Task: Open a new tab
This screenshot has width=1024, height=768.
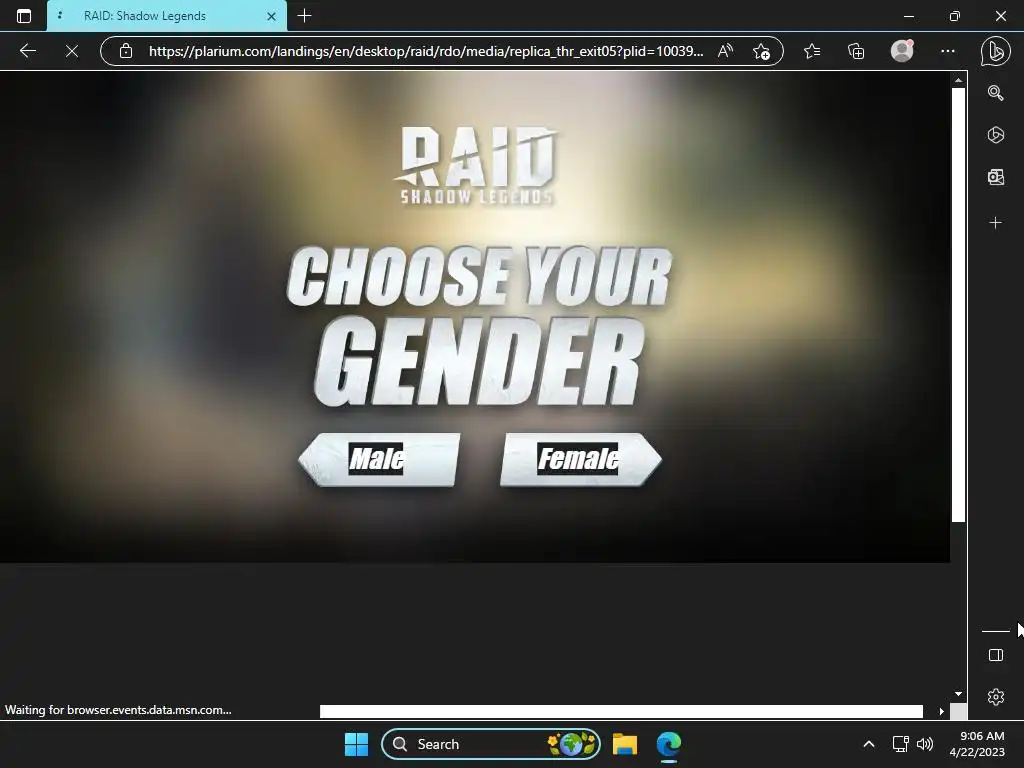Action: point(304,16)
